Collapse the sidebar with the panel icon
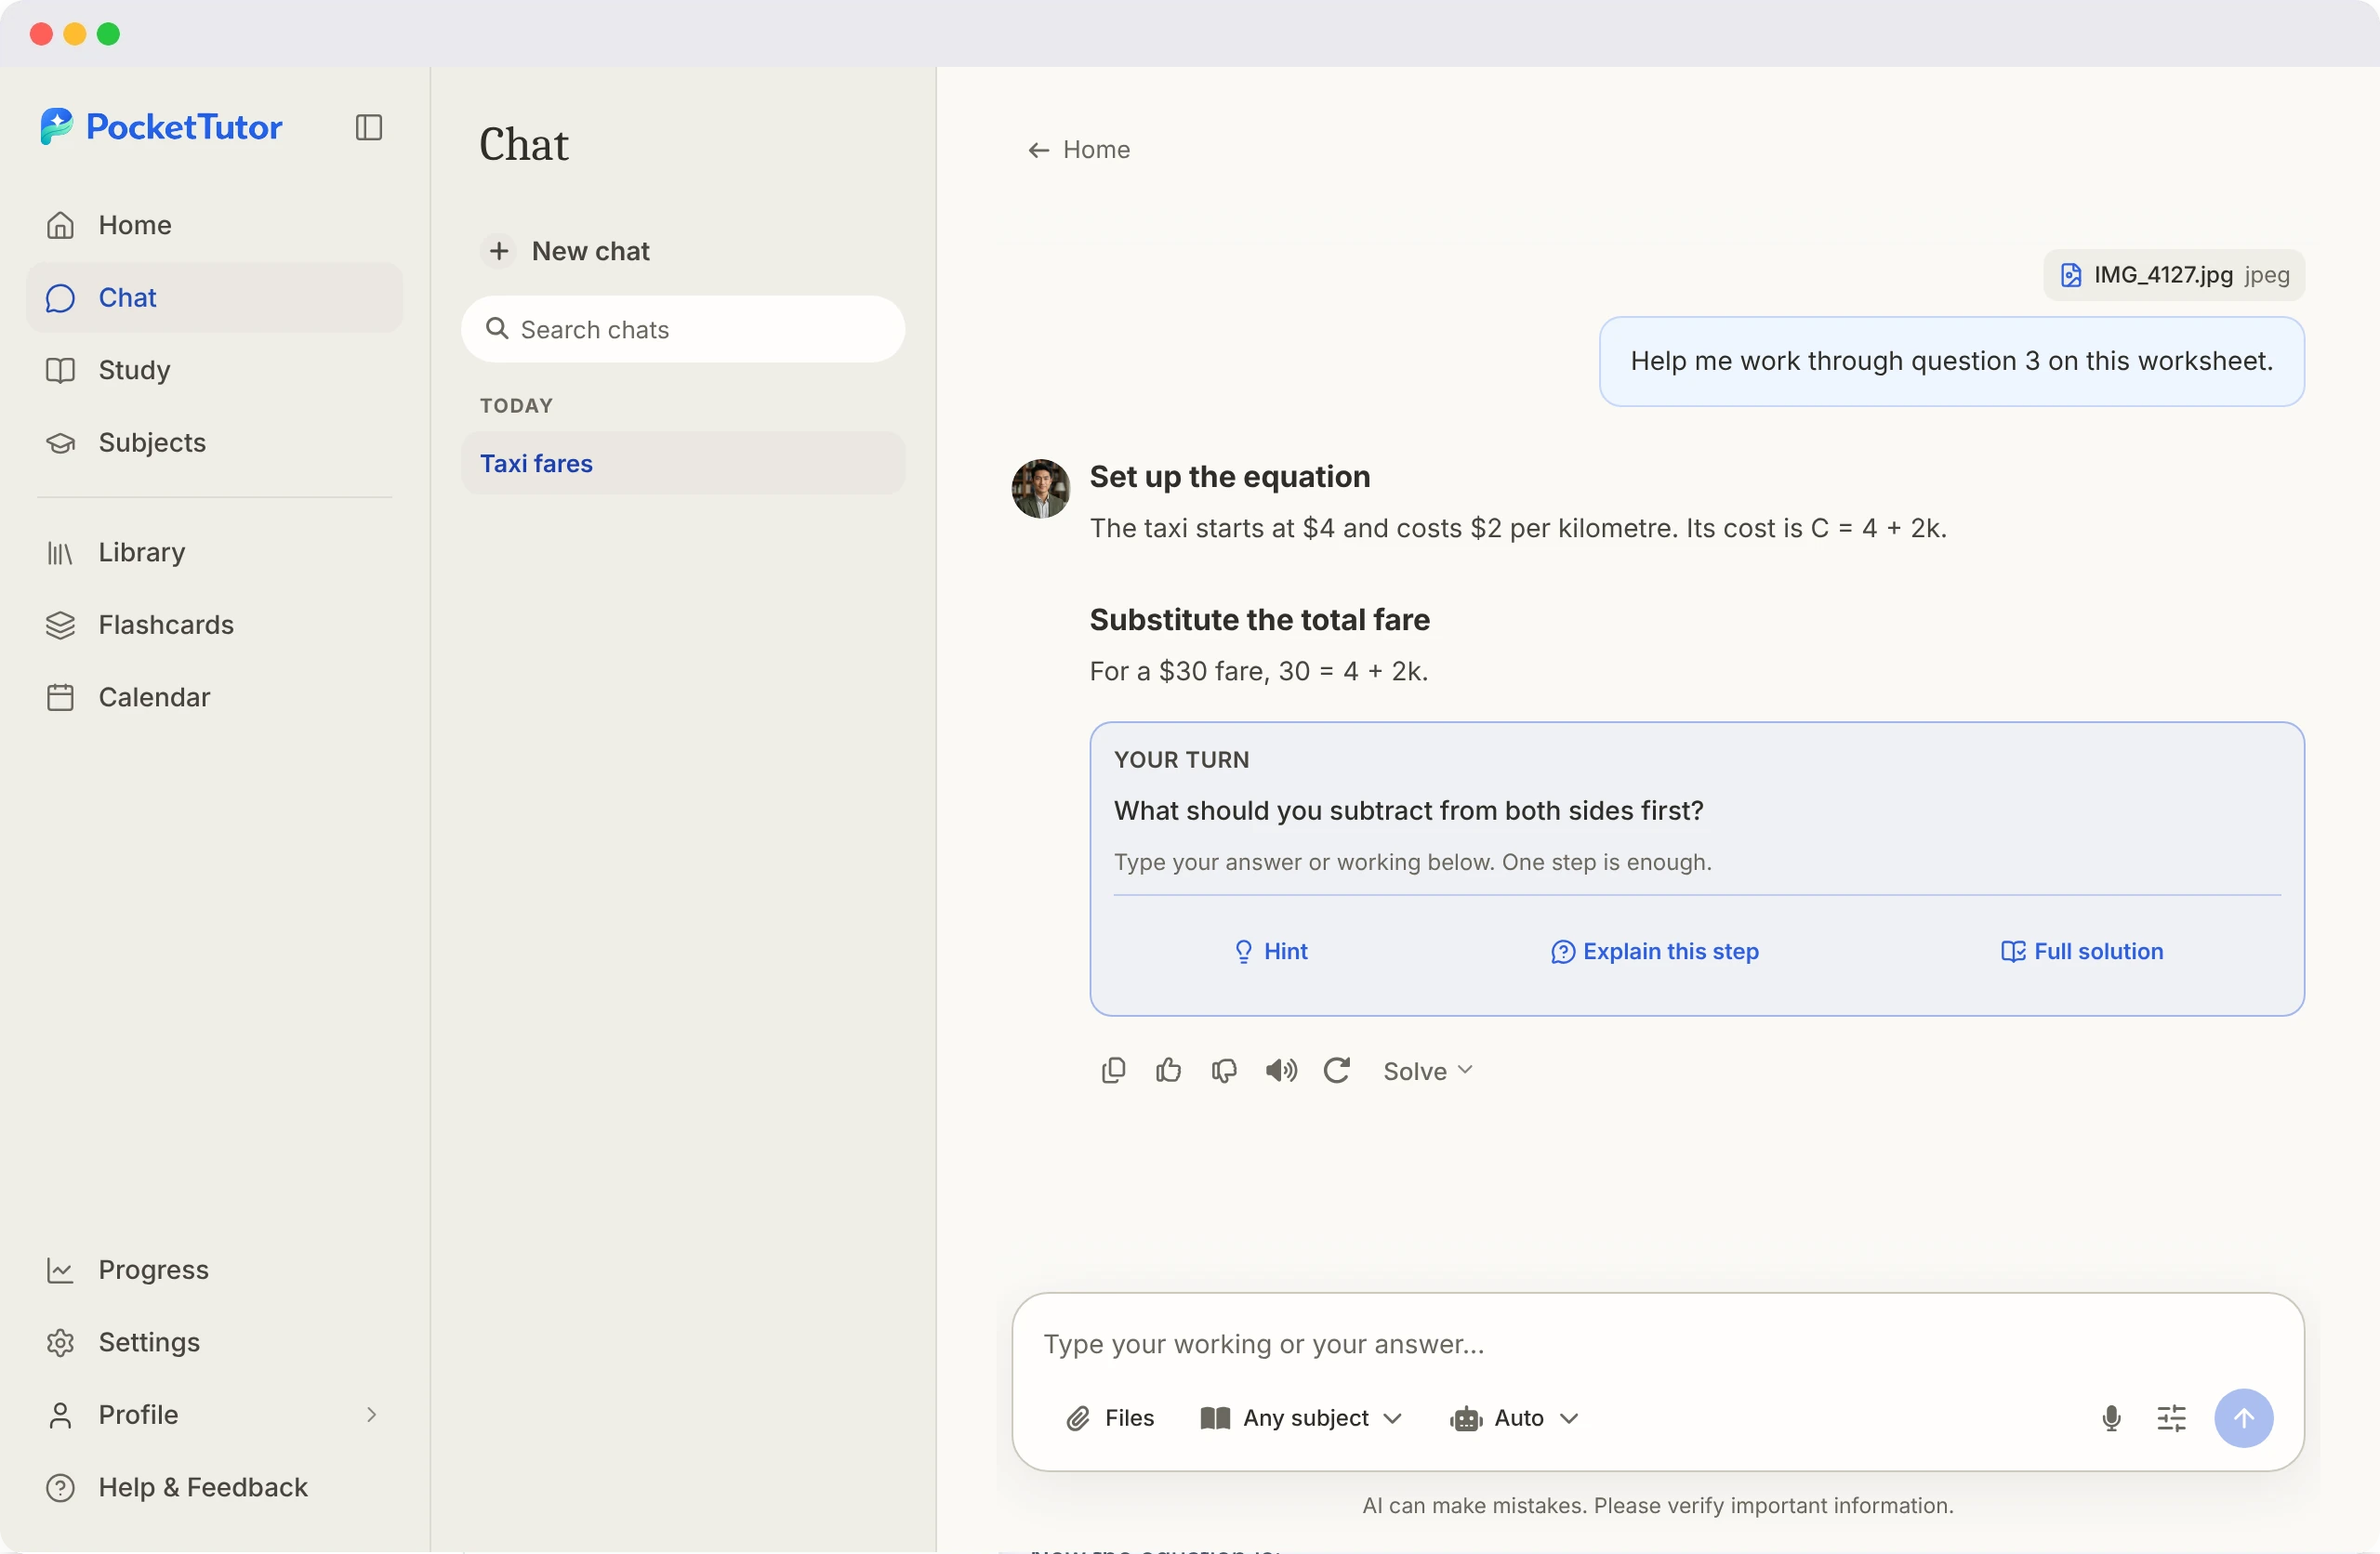The width and height of the screenshot is (2380, 1554). [368, 127]
